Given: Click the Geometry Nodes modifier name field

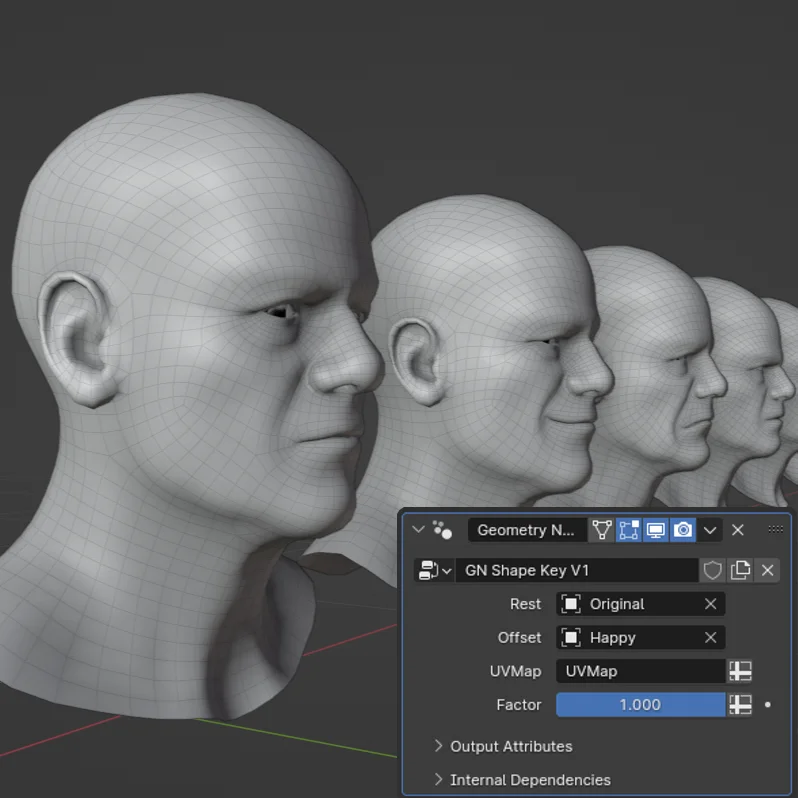Looking at the screenshot, I should click(x=526, y=530).
